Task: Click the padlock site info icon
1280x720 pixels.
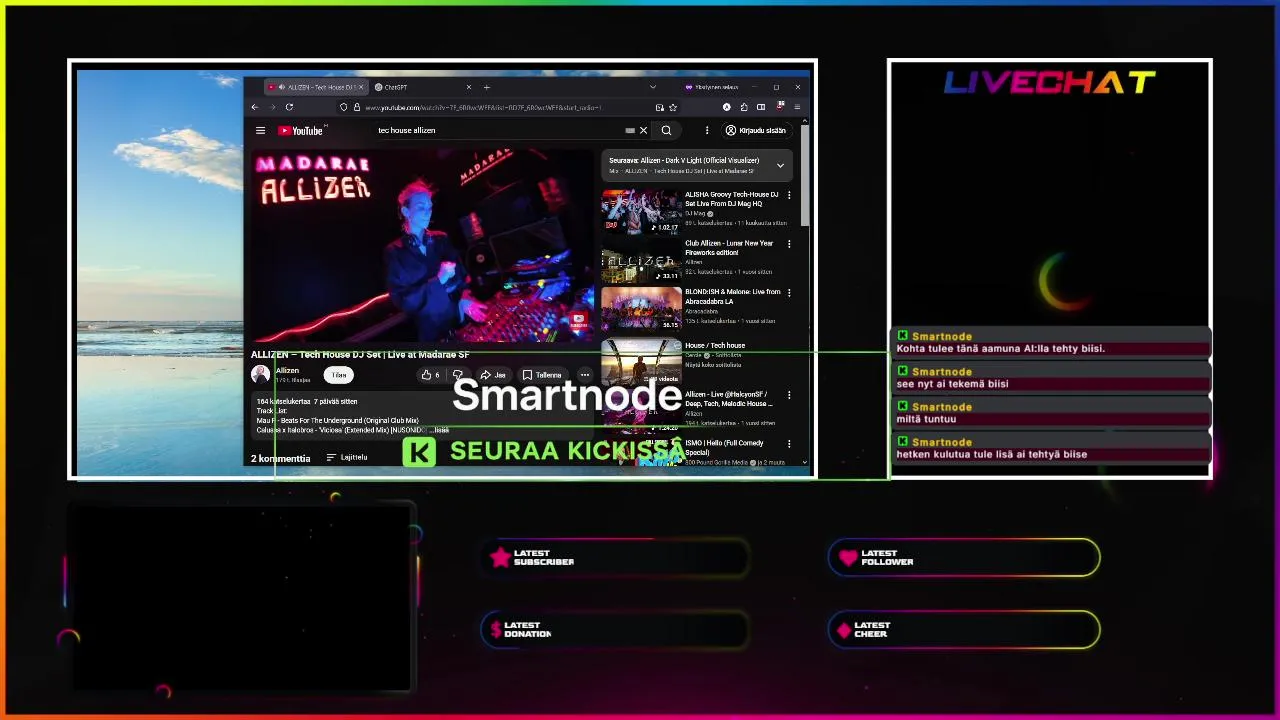Action: point(356,107)
